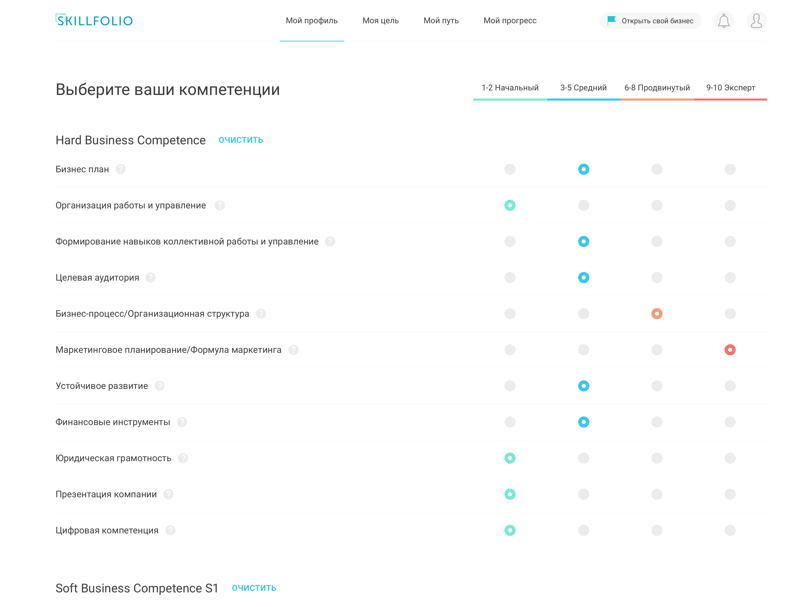The height and width of the screenshot is (607, 804).
Task: Click the notification bell icon
Action: click(x=723, y=21)
